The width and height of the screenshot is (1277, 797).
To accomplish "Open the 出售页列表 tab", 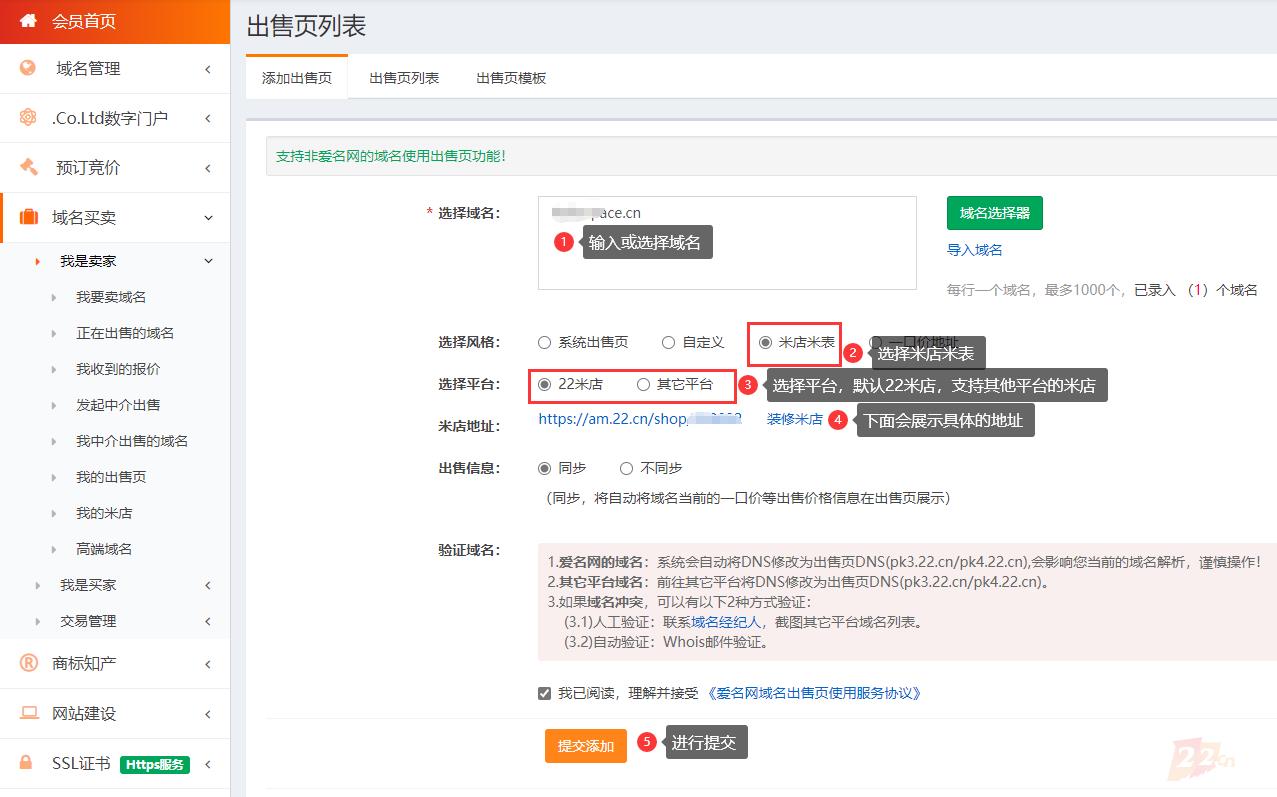I will coord(404,78).
